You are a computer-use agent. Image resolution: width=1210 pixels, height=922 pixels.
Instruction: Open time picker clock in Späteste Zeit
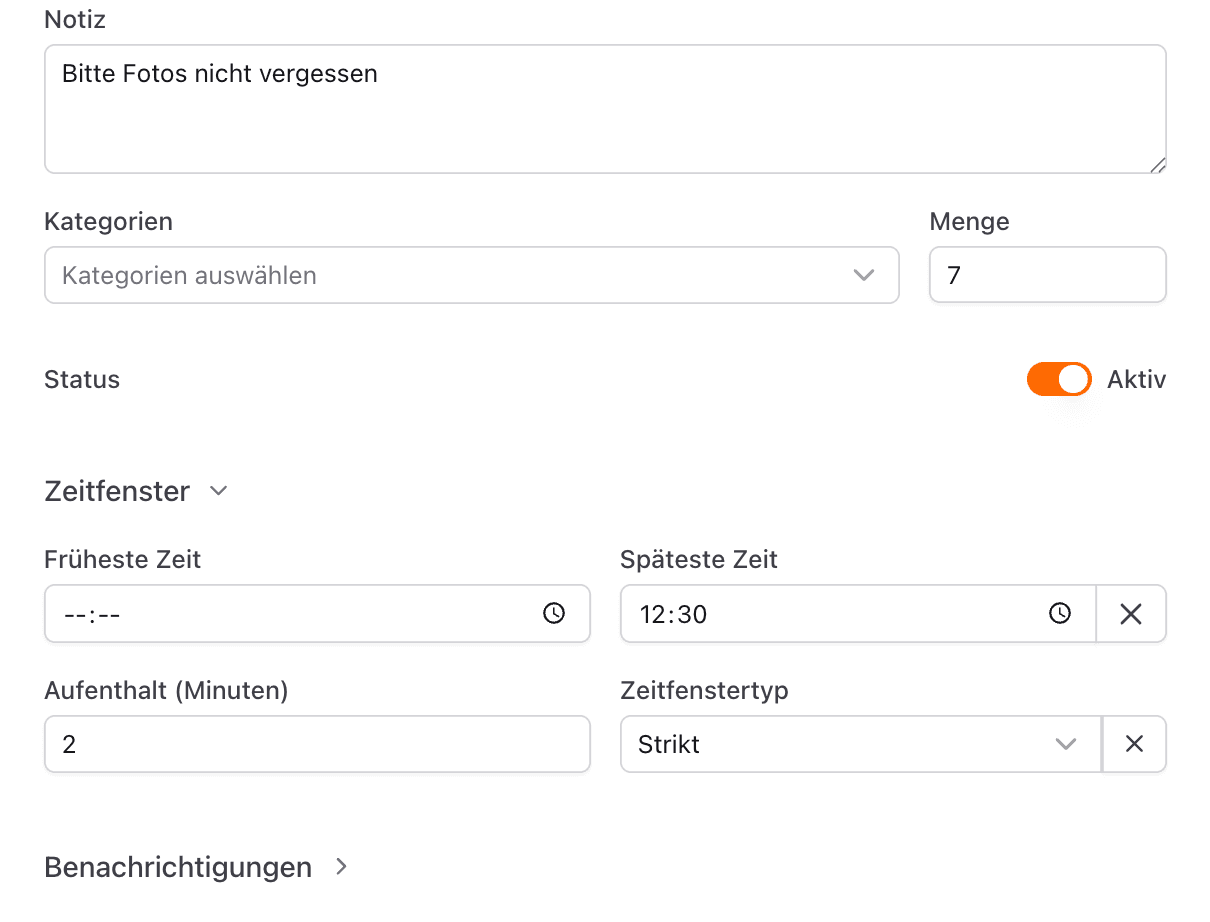point(1060,613)
